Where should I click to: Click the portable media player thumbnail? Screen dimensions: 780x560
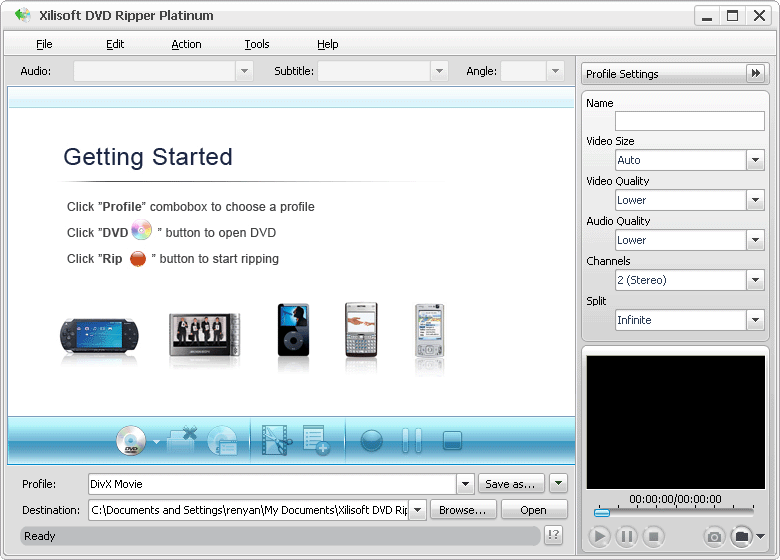pos(204,335)
